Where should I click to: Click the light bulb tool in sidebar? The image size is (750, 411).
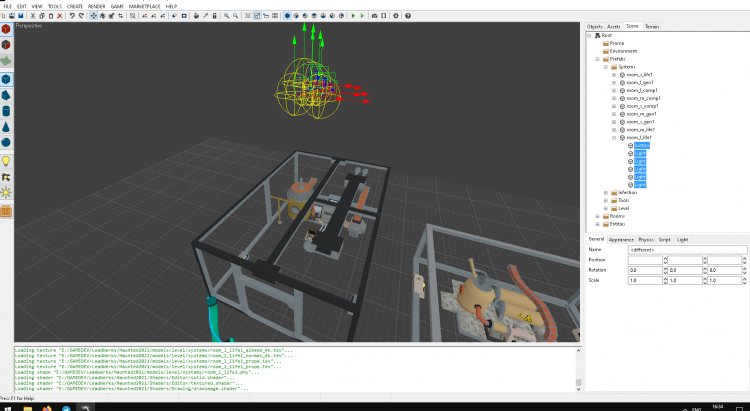(6, 160)
